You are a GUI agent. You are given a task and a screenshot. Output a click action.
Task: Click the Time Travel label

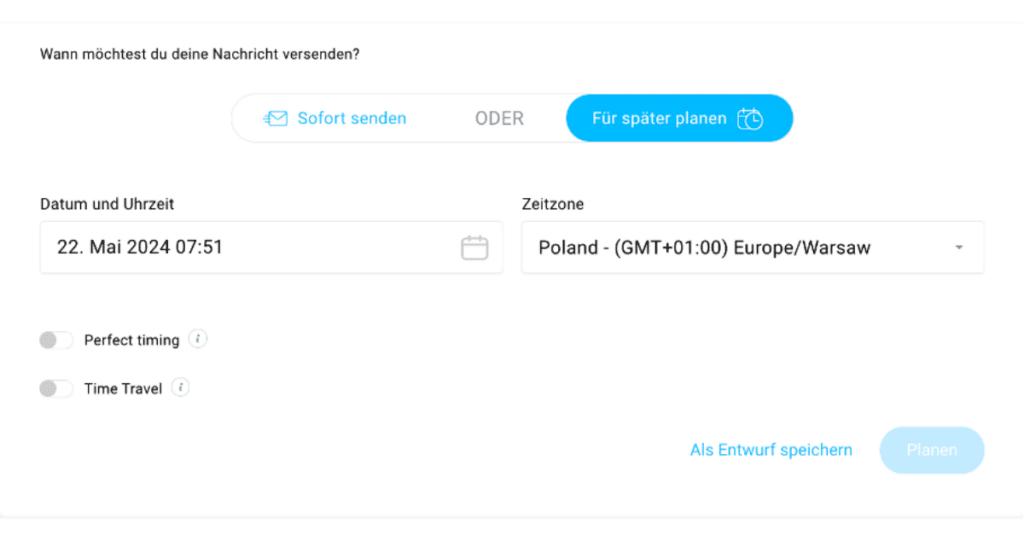(123, 388)
